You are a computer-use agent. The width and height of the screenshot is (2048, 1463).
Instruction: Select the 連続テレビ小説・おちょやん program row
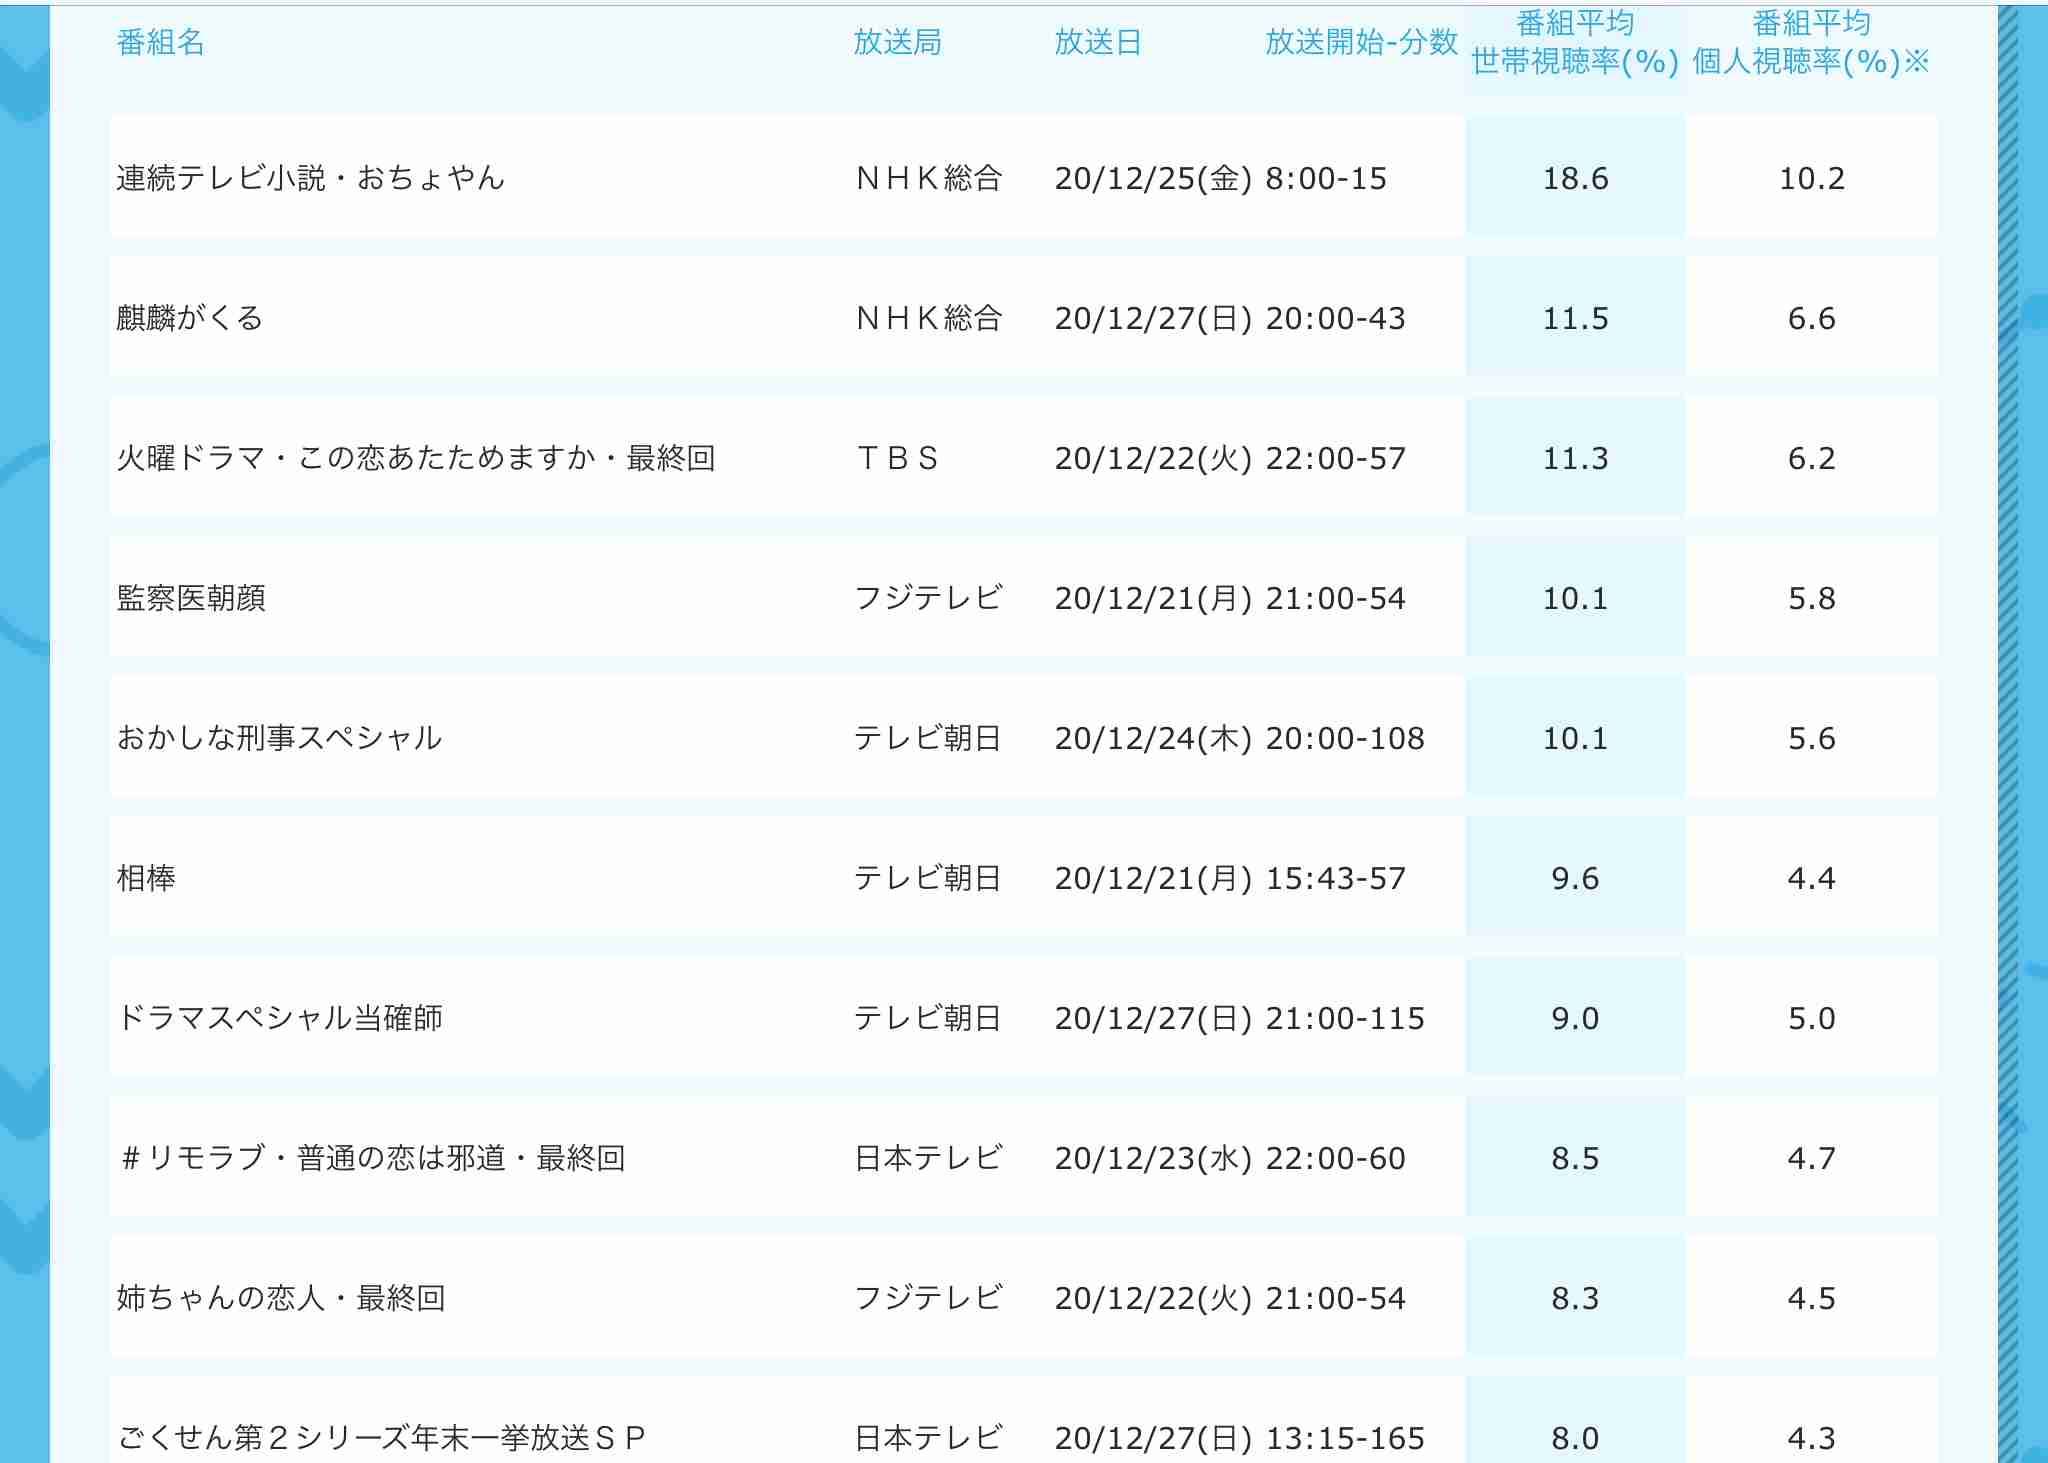click(311, 178)
